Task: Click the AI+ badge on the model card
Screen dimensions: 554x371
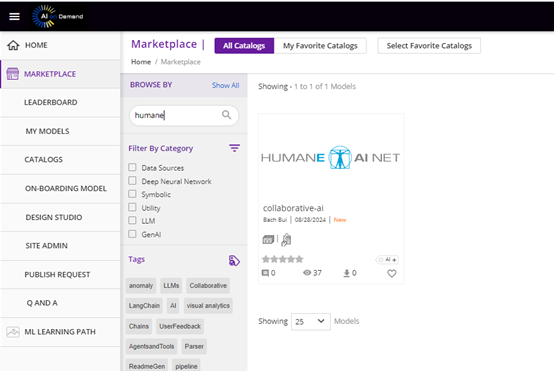Action: coord(387,260)
